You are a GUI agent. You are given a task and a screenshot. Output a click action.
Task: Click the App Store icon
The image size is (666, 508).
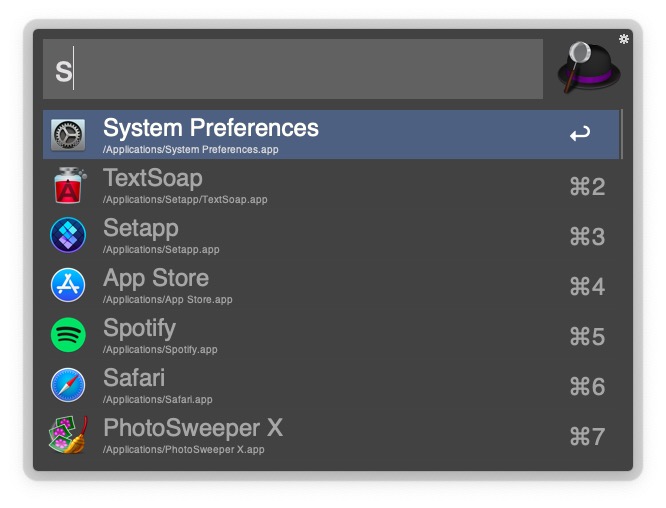click(x=68, y=285)
